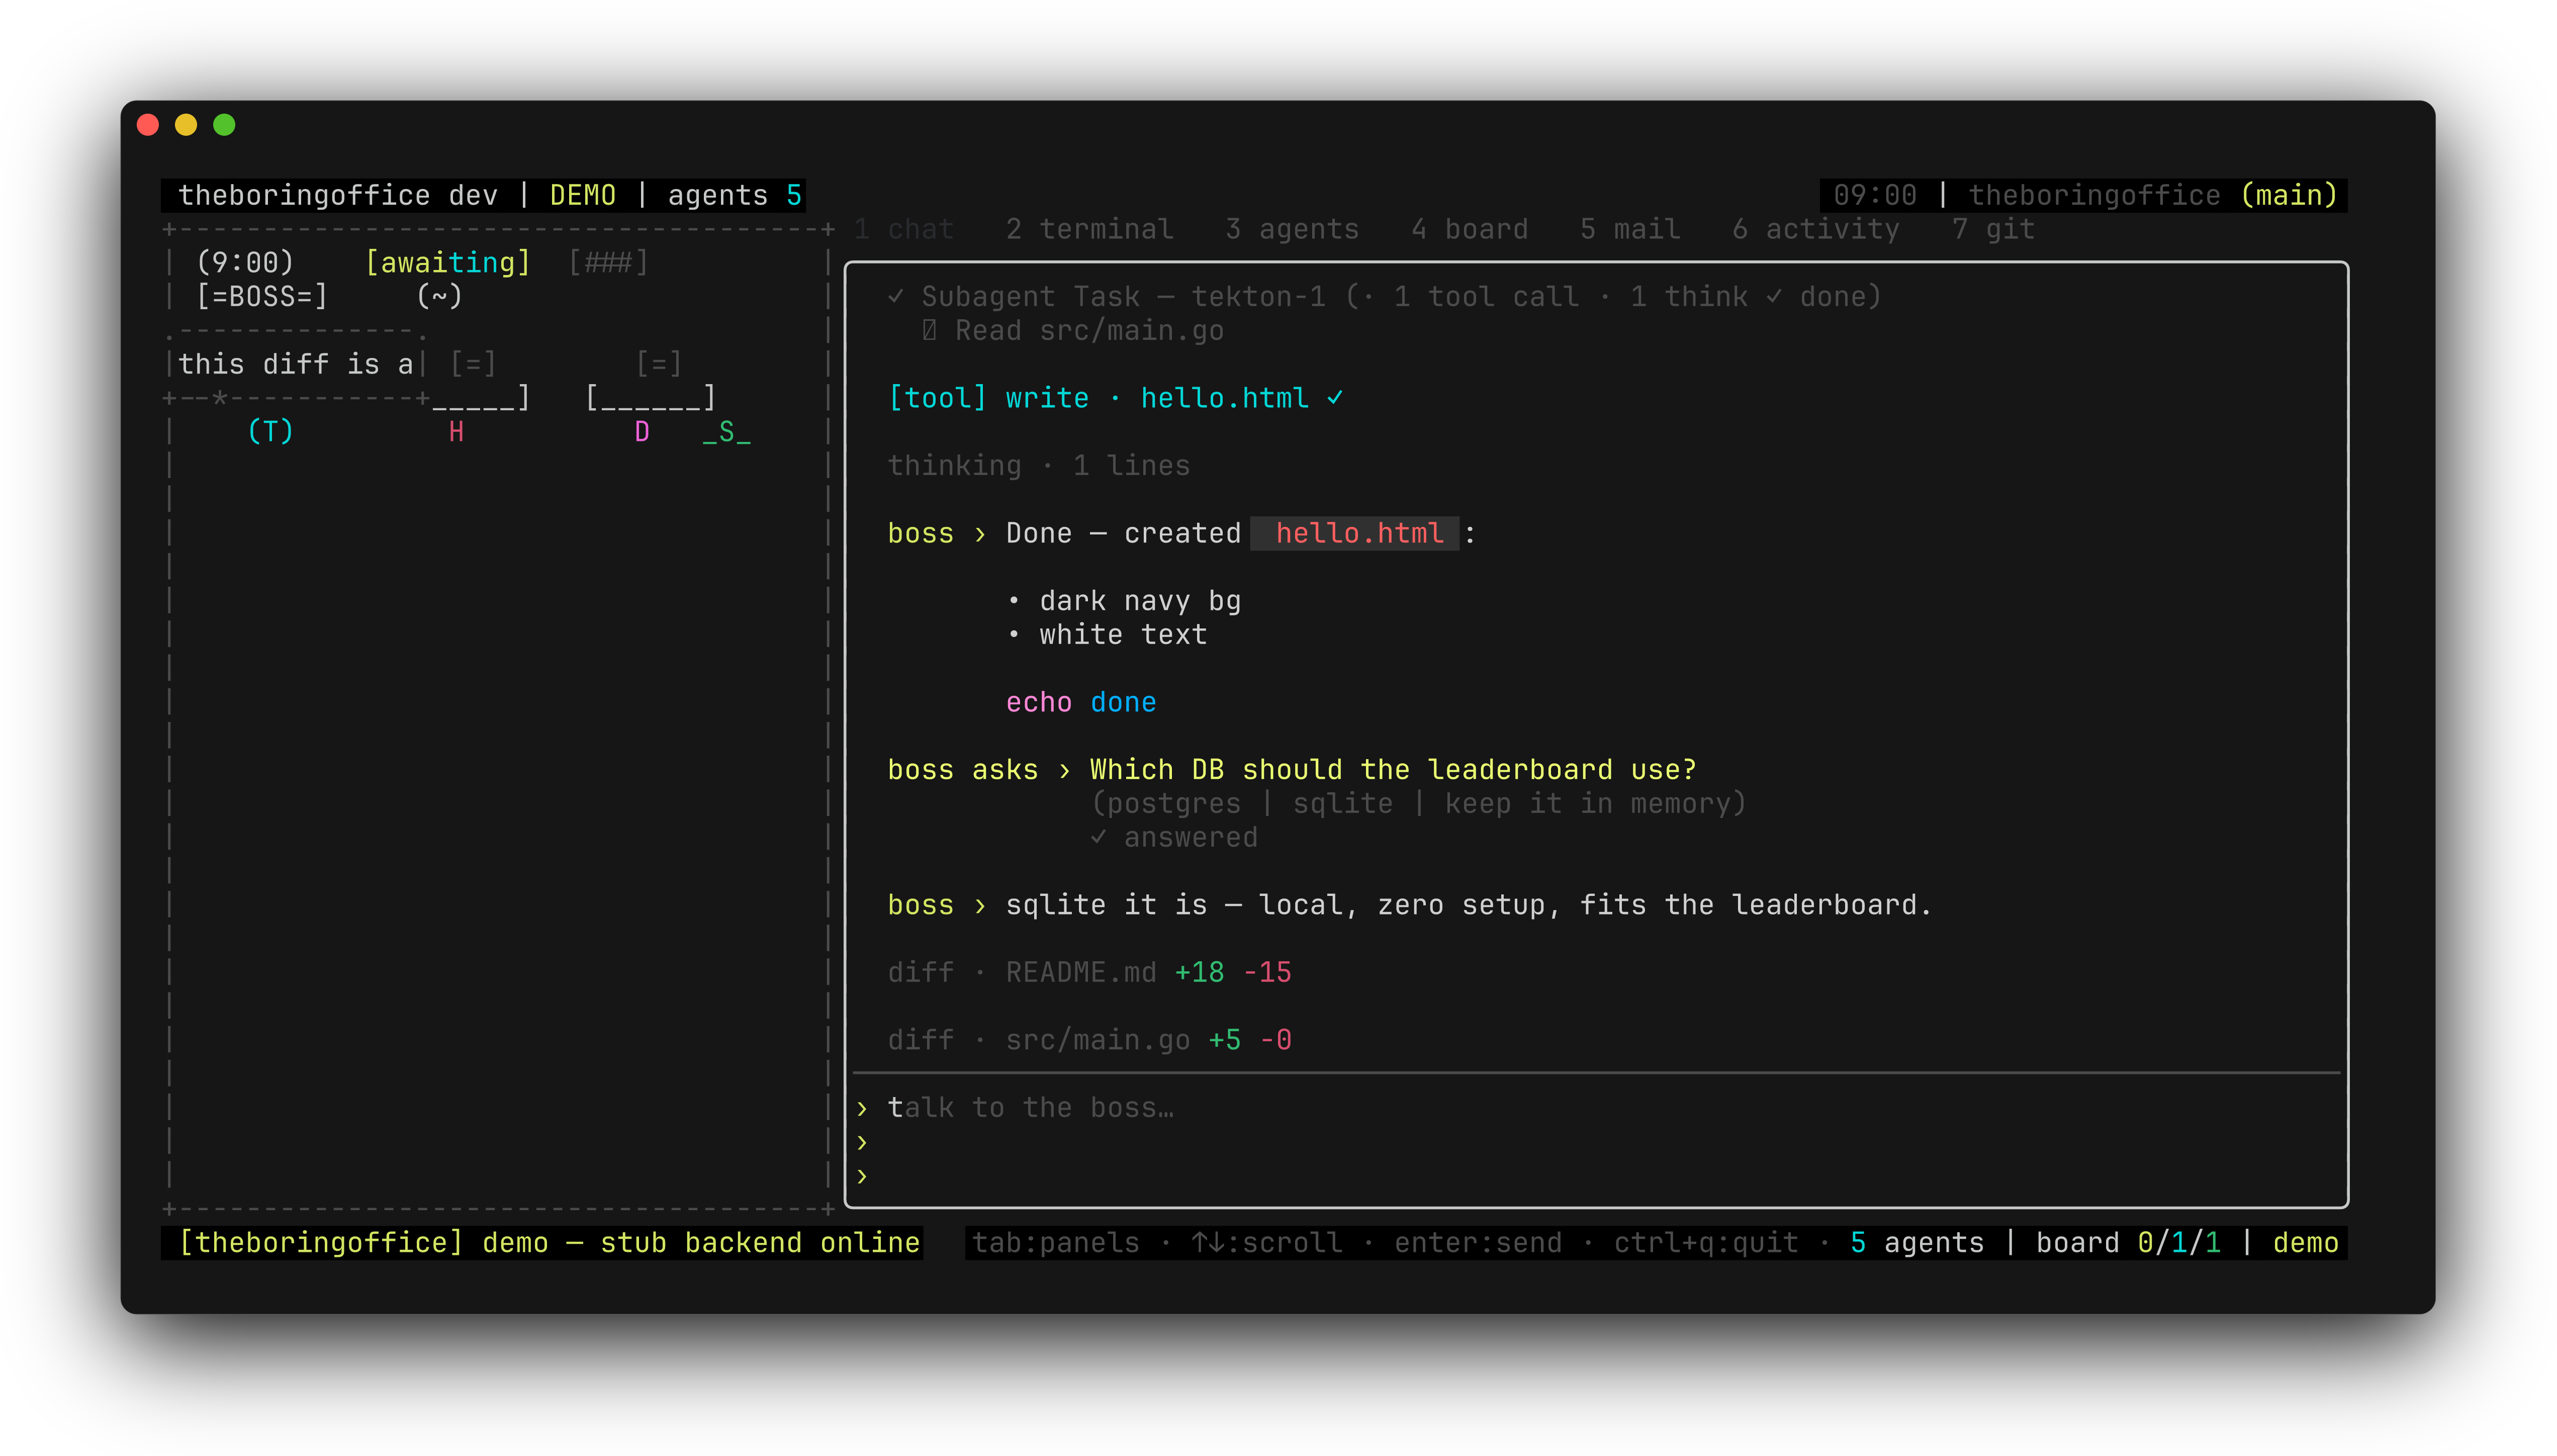Click 'agents 5' in the header bar
Screen dimensions: 2557x1456
click(x=734, y=195)
